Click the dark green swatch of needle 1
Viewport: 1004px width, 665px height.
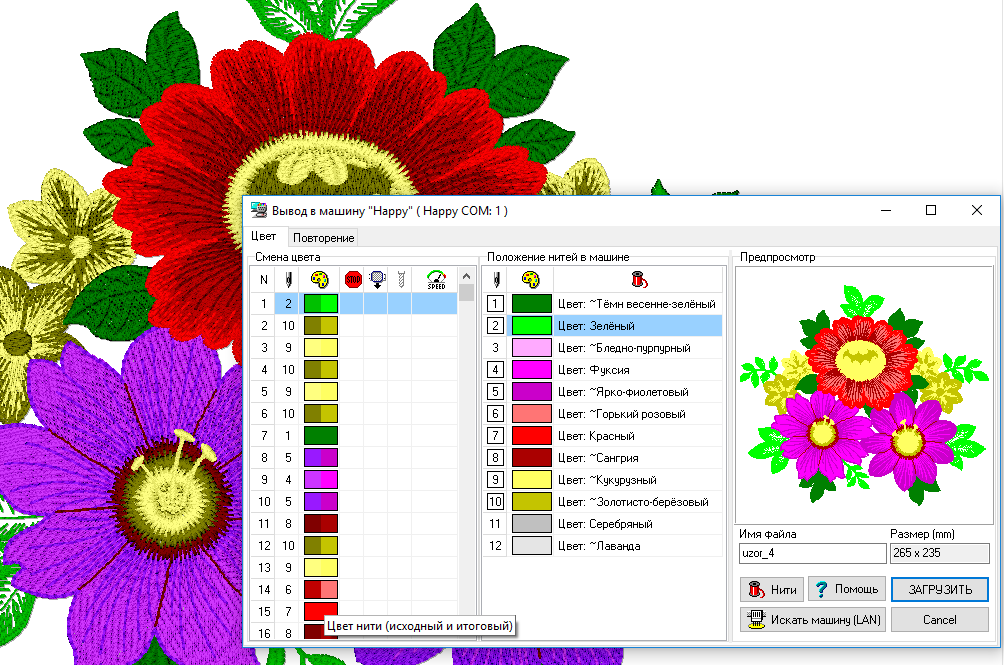[531, 304]
